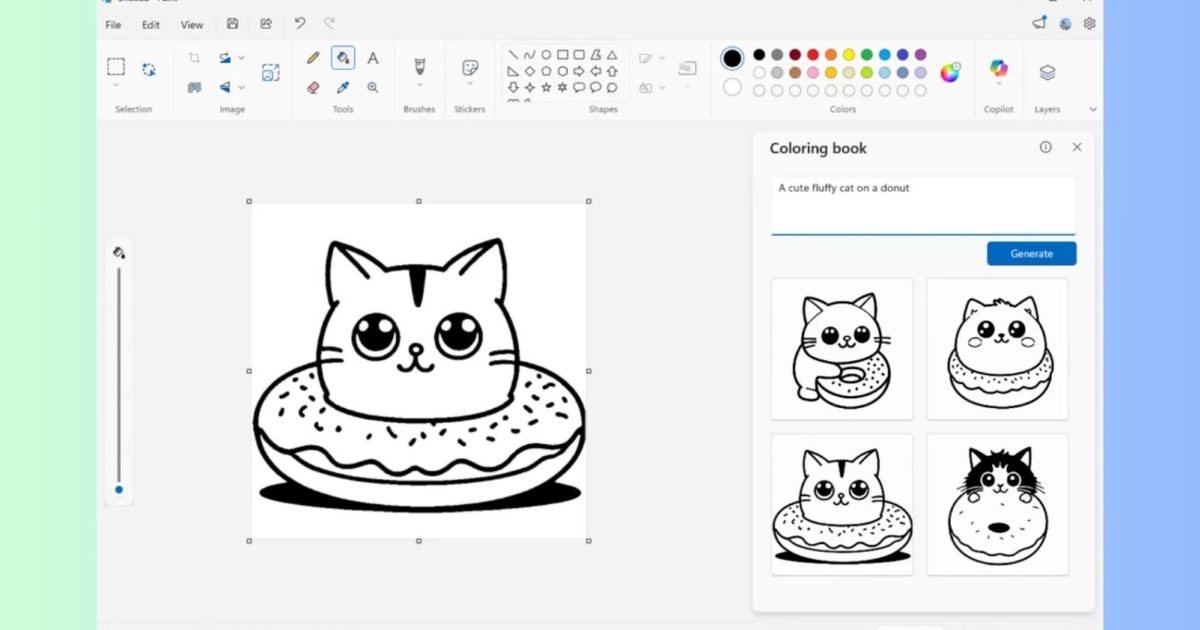Open the Layers panel
This screenshot has height=630, width=1200.
[1048, 70]
